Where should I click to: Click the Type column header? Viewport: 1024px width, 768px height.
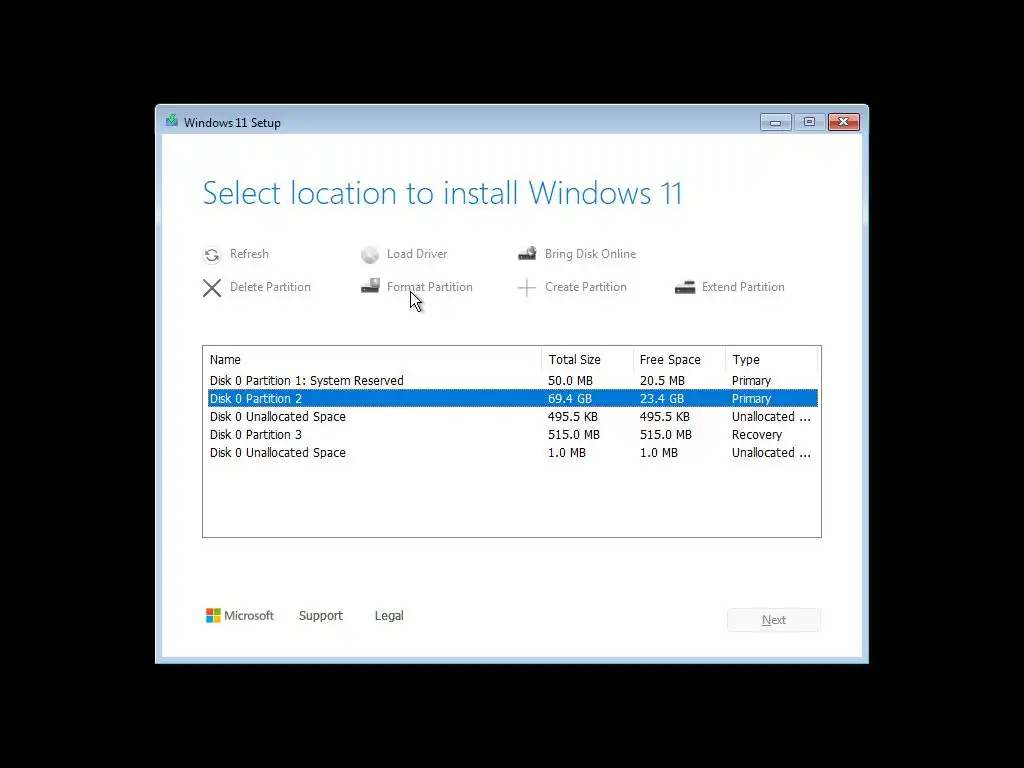pyautogui.click(x=771, y=360)
